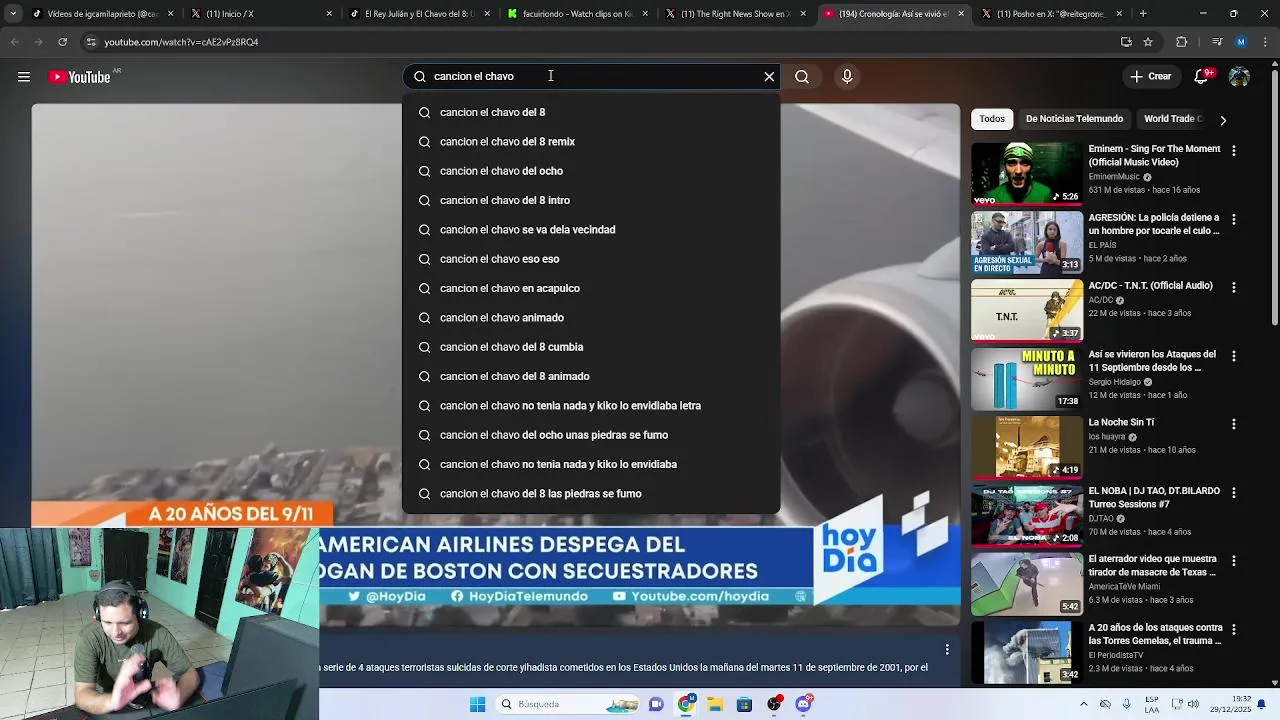The height and width of the screenshot is (720, 1280).
Task: Open options for the AGRESIÓN El País video
Action: (x=1233, y=219)
